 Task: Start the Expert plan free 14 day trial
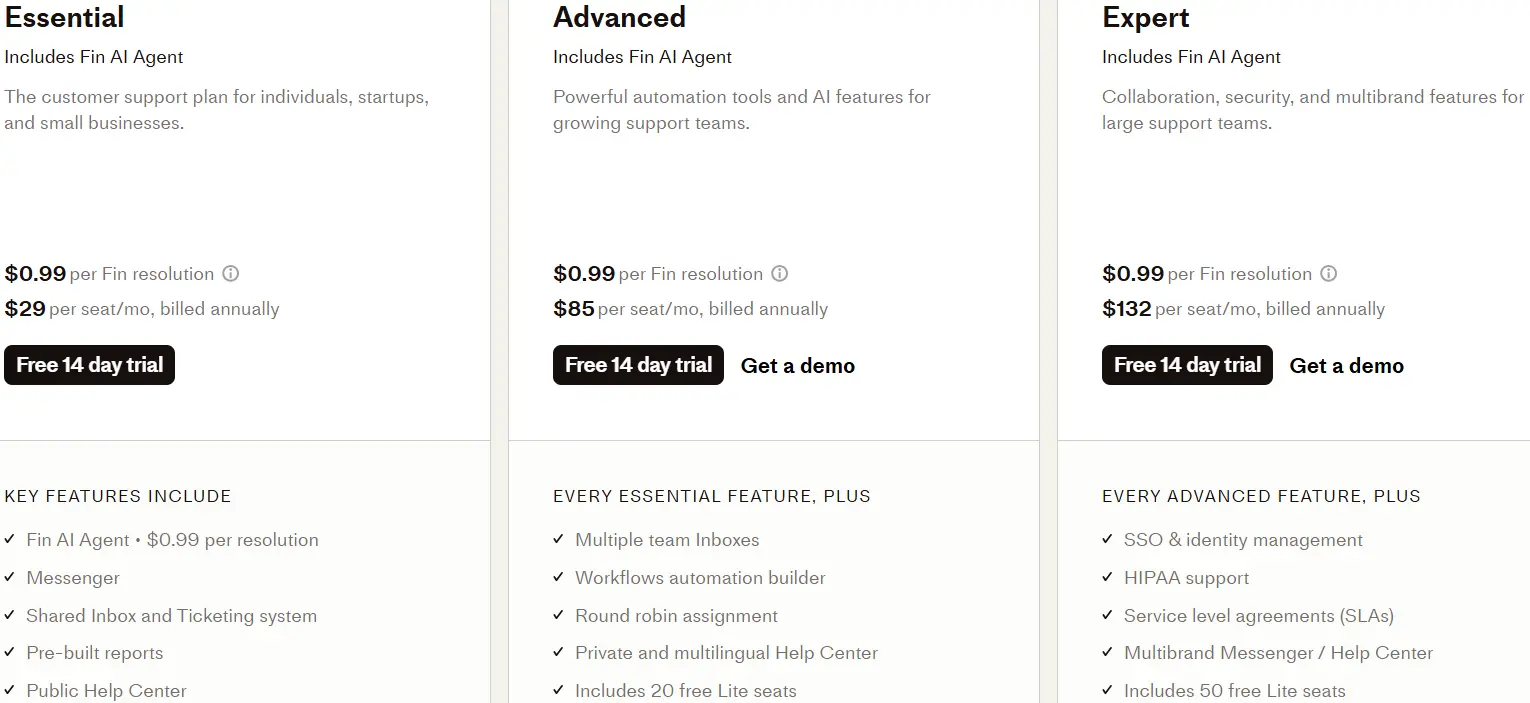(1187, 365)
